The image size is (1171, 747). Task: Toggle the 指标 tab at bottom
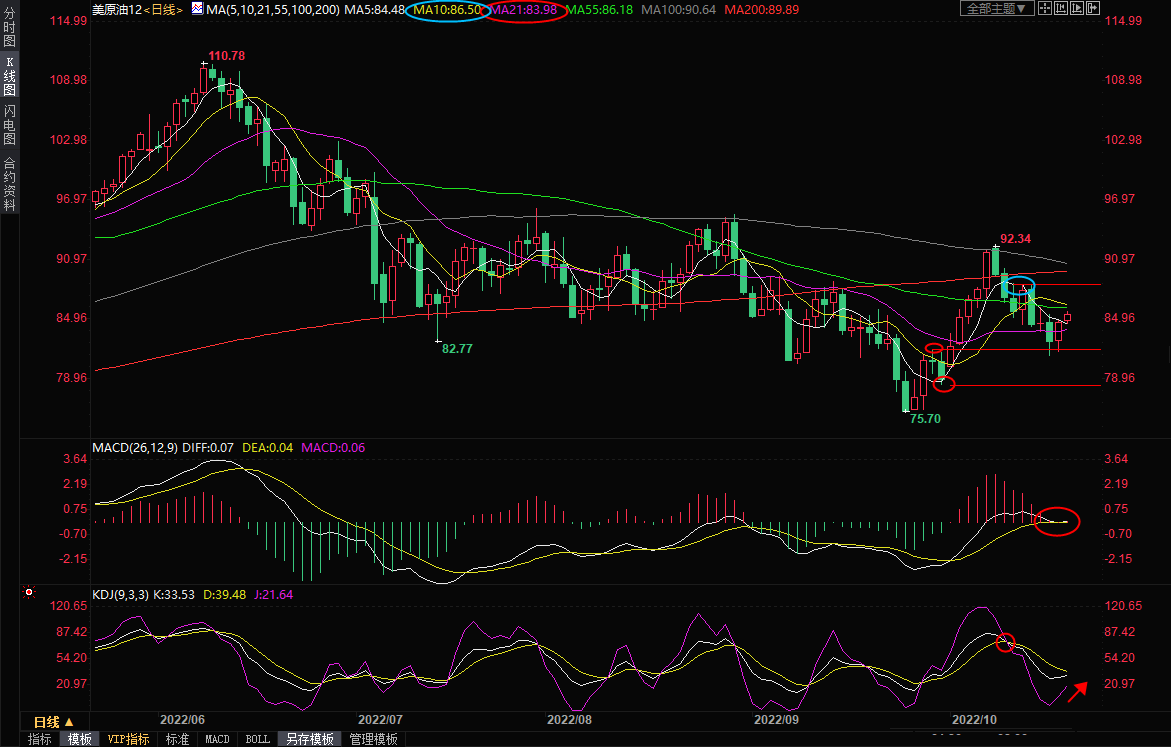click(40, 739)
